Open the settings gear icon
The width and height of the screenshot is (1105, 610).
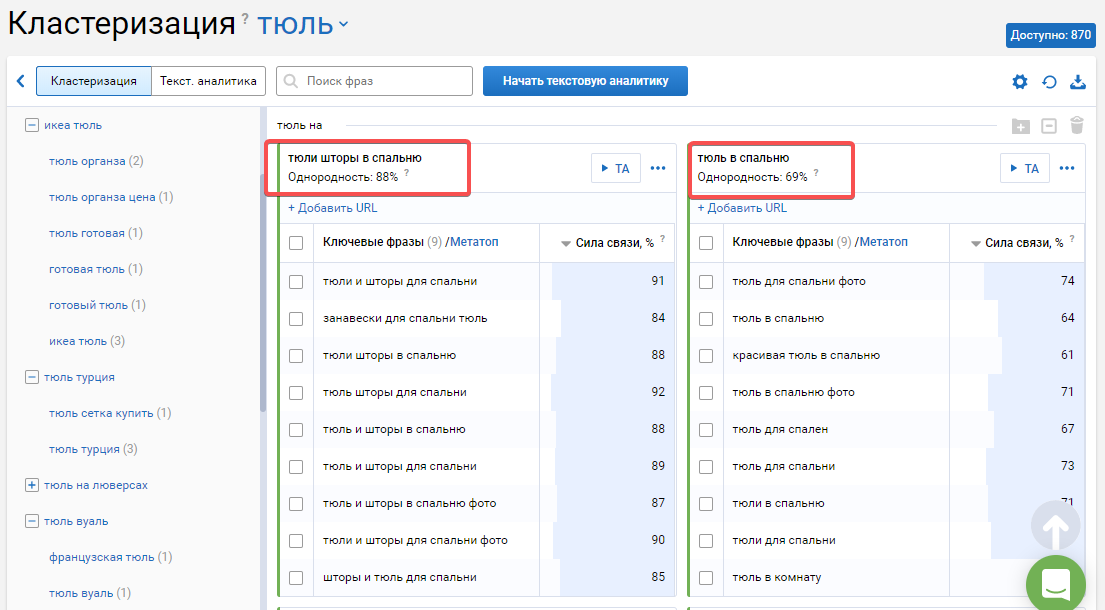click(x=1020, y=82)
